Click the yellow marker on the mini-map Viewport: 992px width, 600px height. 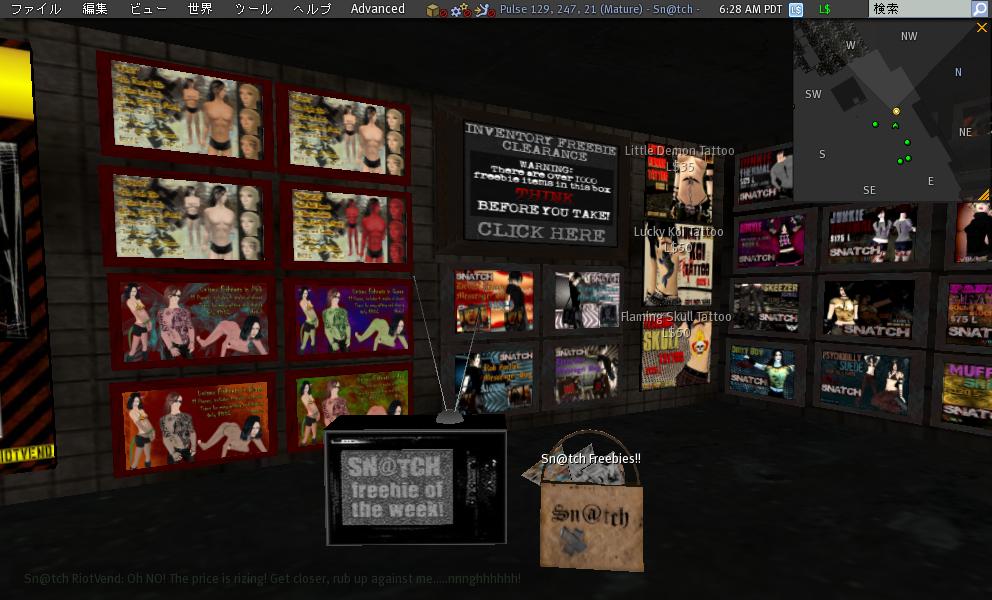tap(896, 111)
